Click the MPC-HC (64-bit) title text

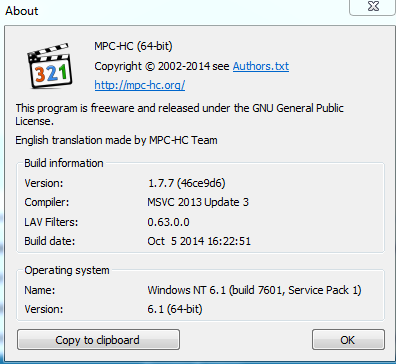click(x=133, y=46)
